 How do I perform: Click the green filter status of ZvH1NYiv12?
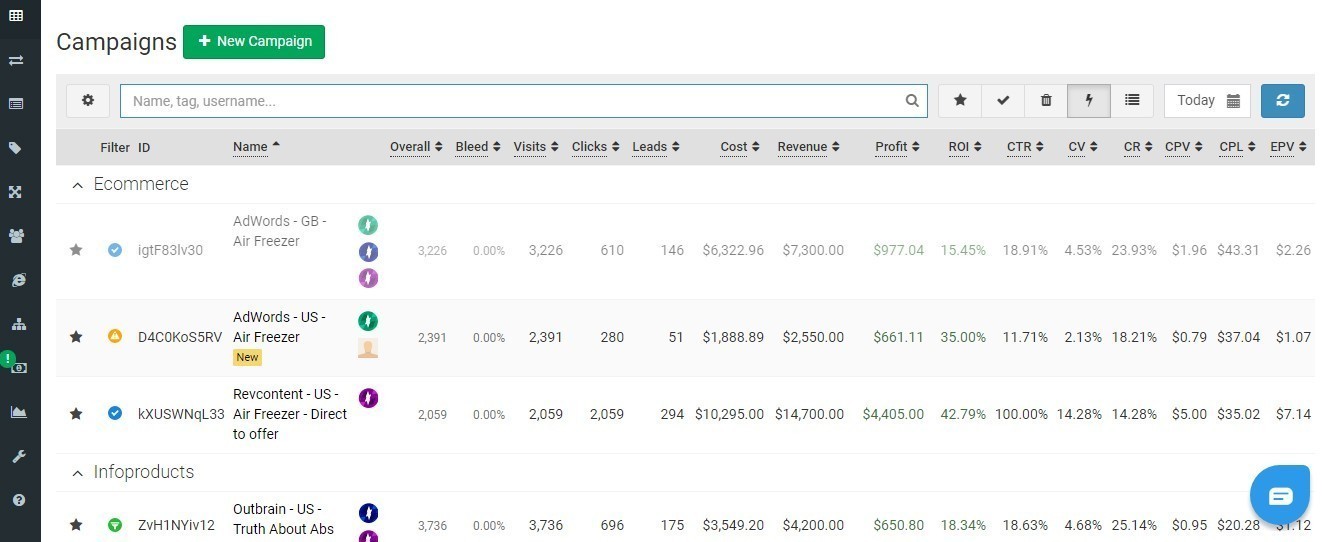coord(115,525)
